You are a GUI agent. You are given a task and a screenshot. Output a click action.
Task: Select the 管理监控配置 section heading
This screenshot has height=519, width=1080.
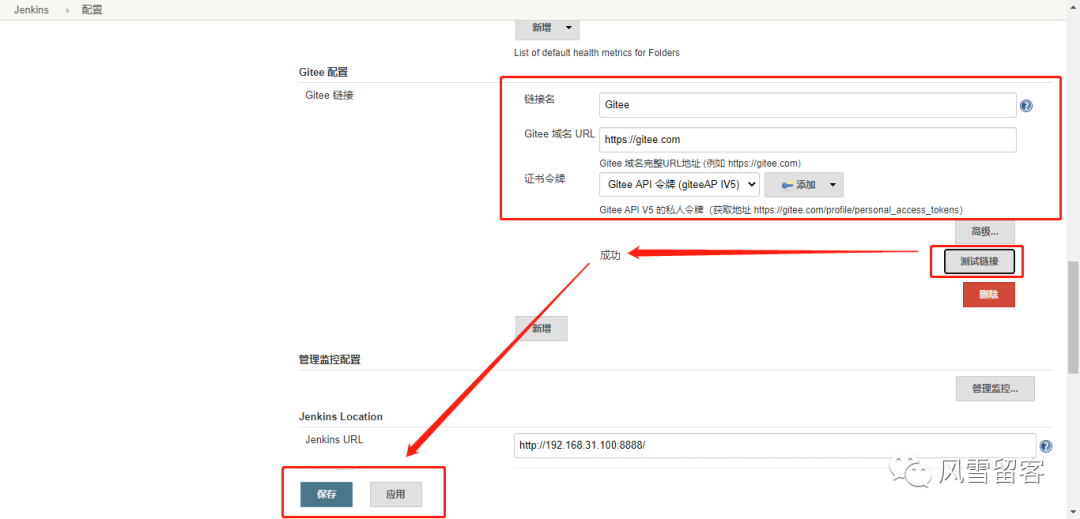point(329,359)
